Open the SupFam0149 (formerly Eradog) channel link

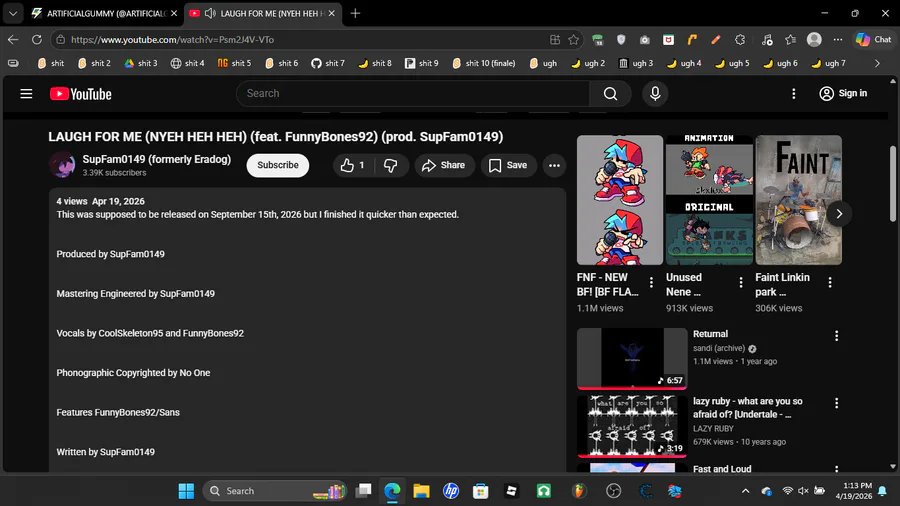tap(157, 159)
